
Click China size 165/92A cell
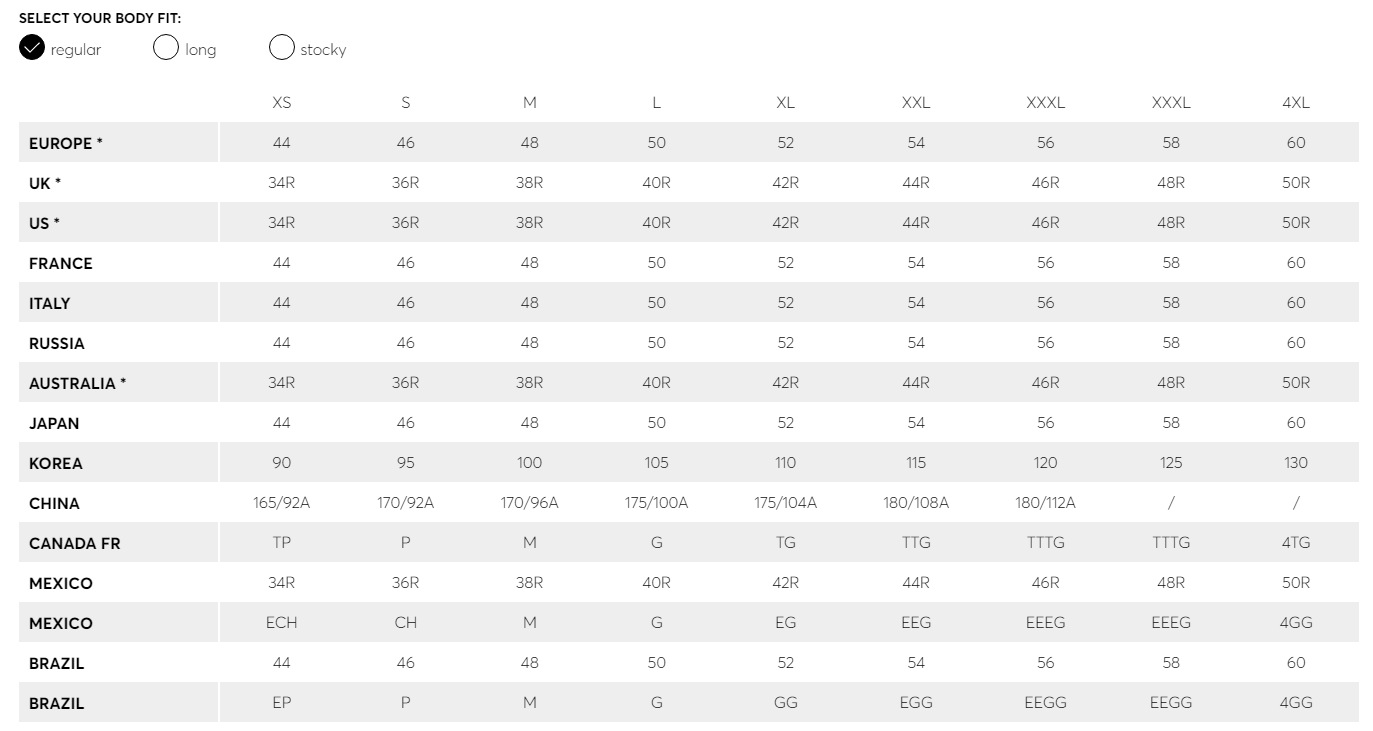click(x=282, y=503)
